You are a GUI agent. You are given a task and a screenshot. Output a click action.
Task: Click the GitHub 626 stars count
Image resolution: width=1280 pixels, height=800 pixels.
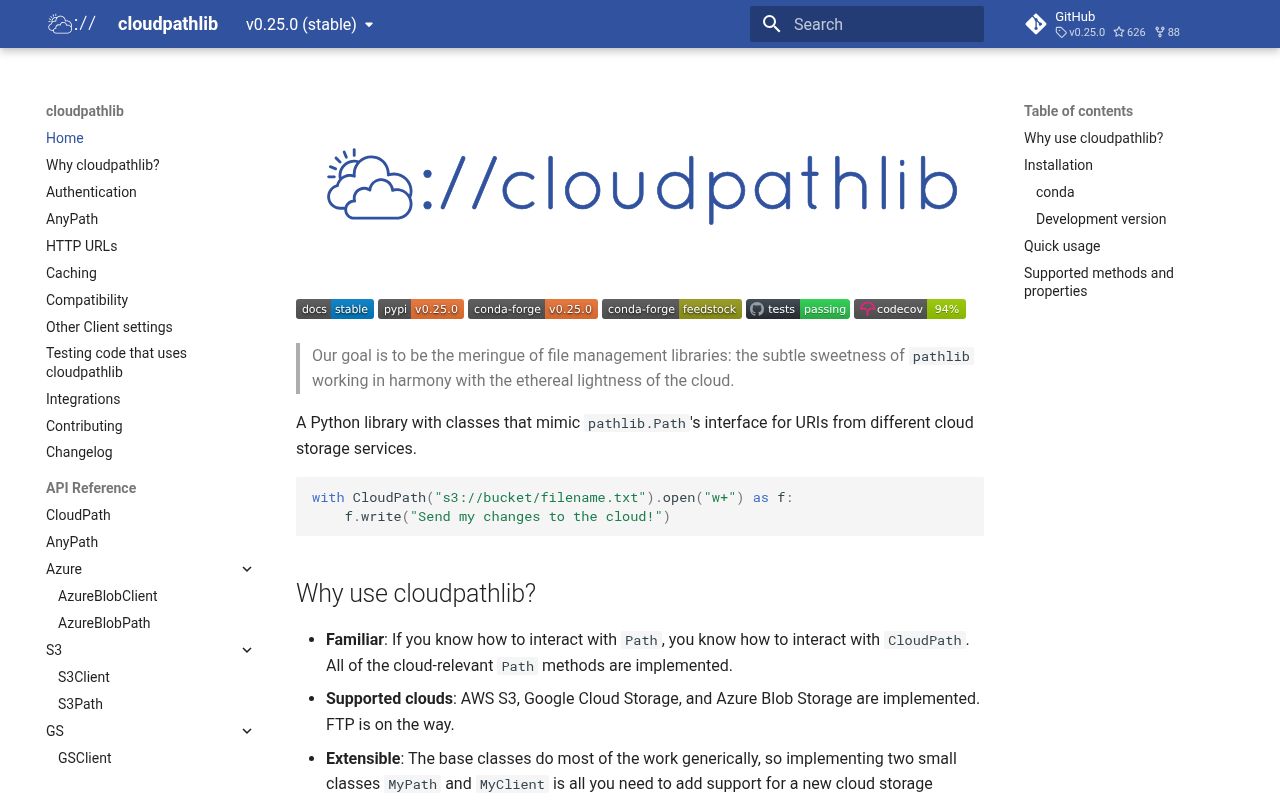coord(1129,32)
